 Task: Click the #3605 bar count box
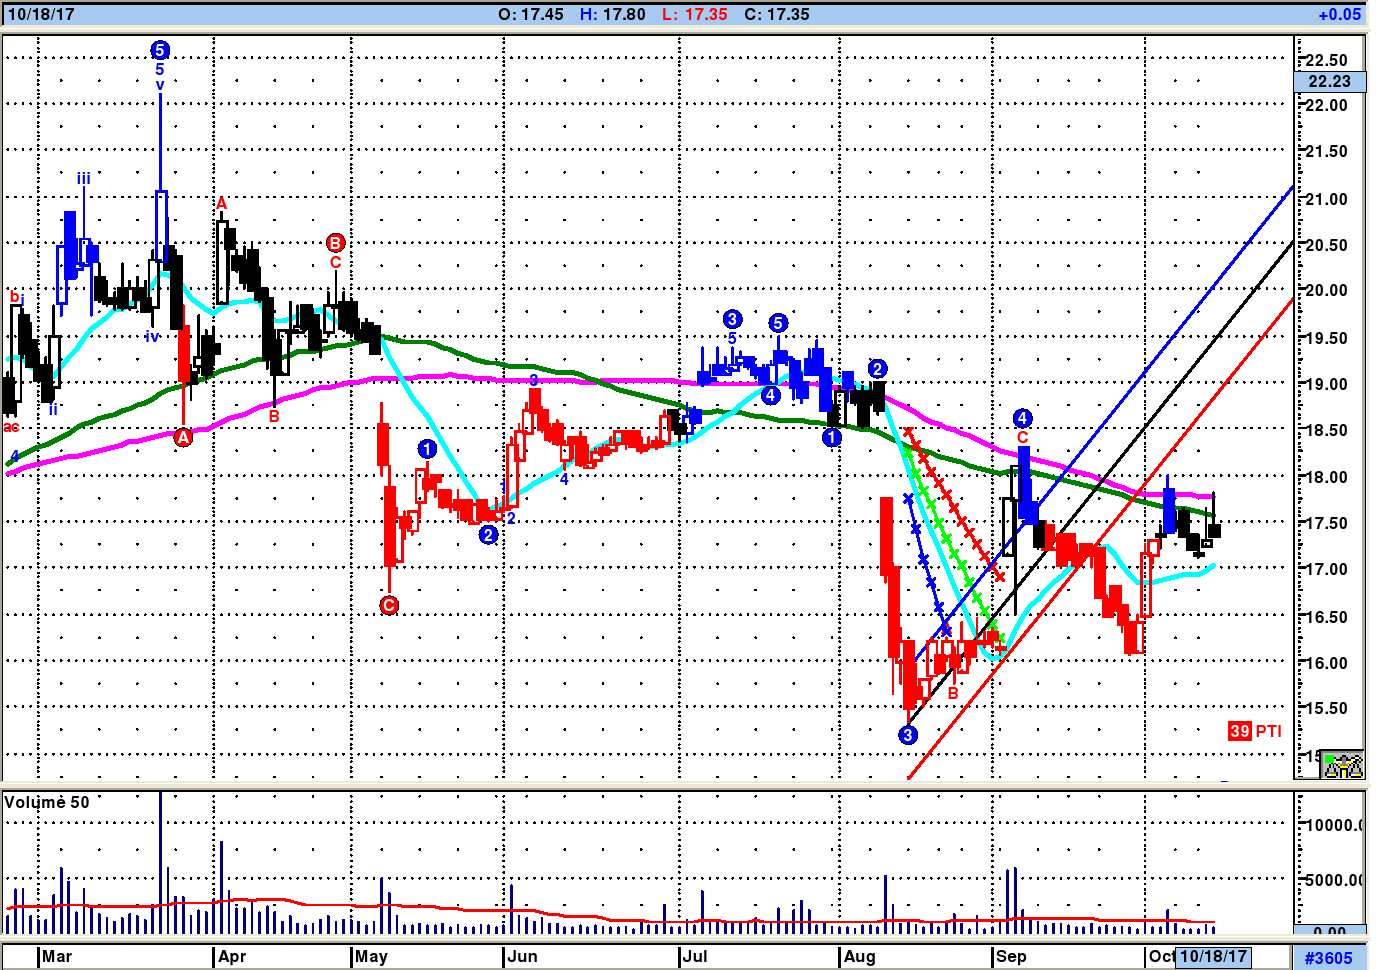(1328, 957)
